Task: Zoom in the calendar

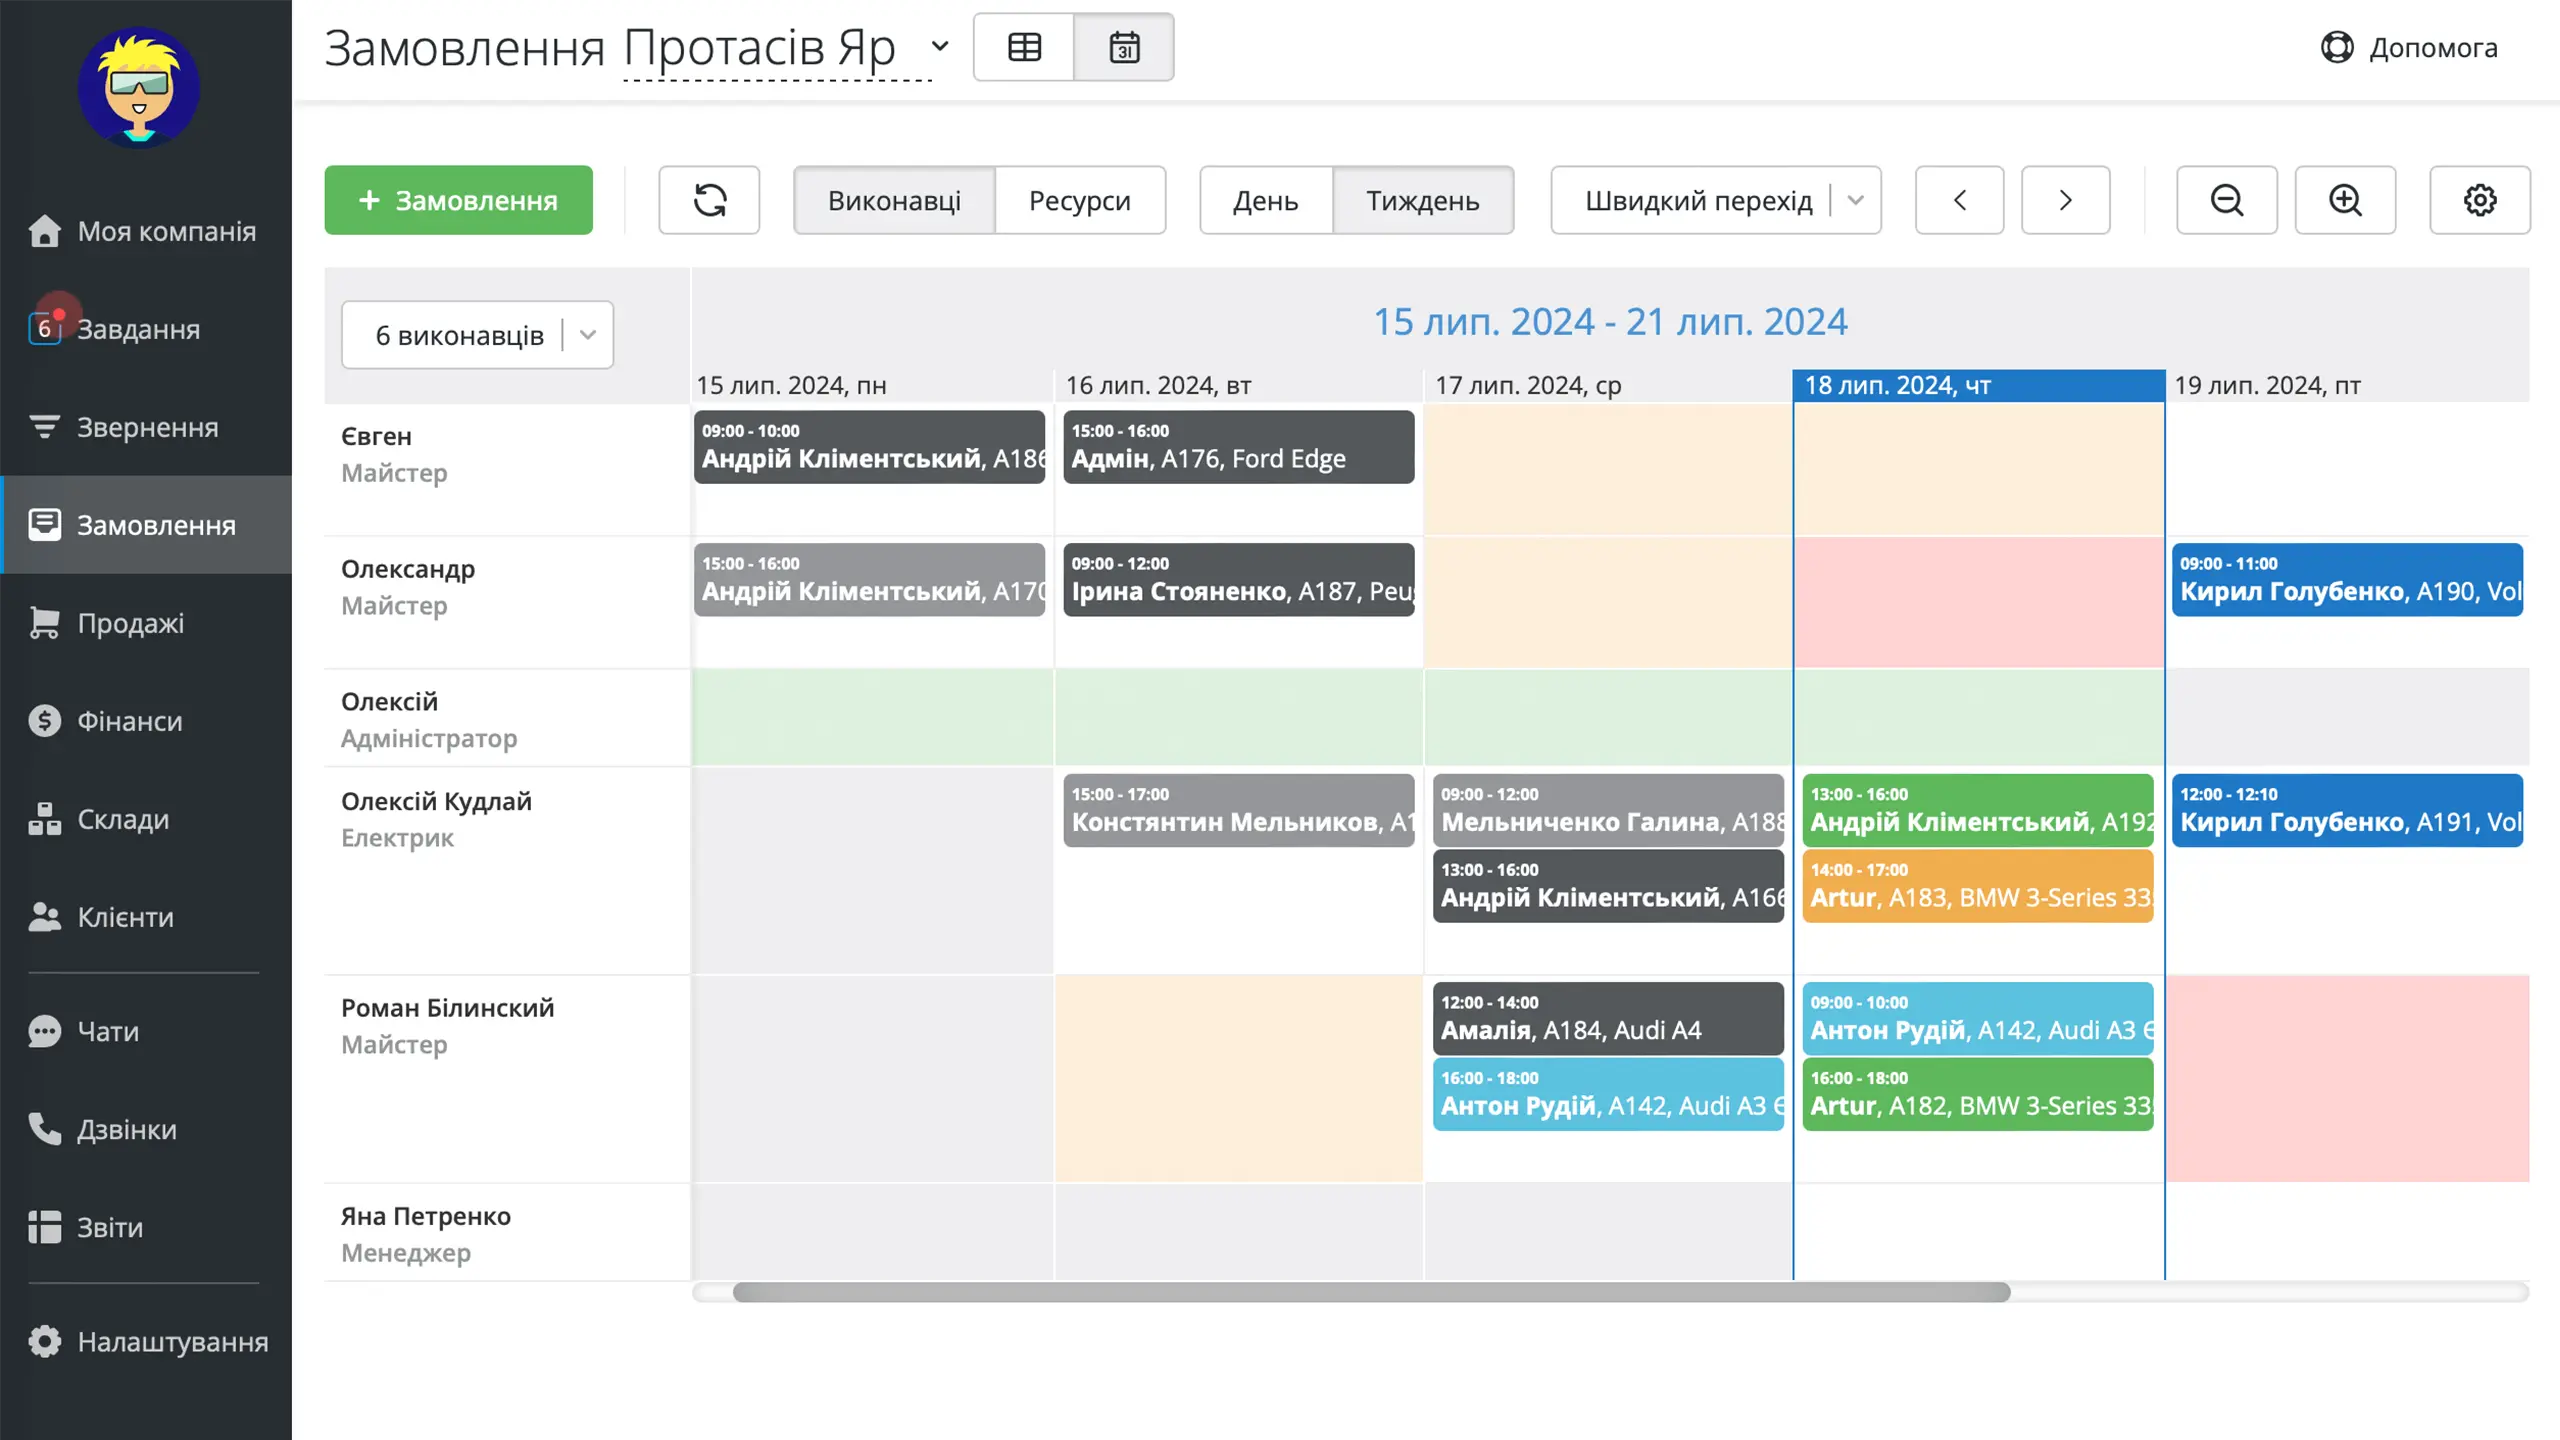Action: pos(2345,200)
